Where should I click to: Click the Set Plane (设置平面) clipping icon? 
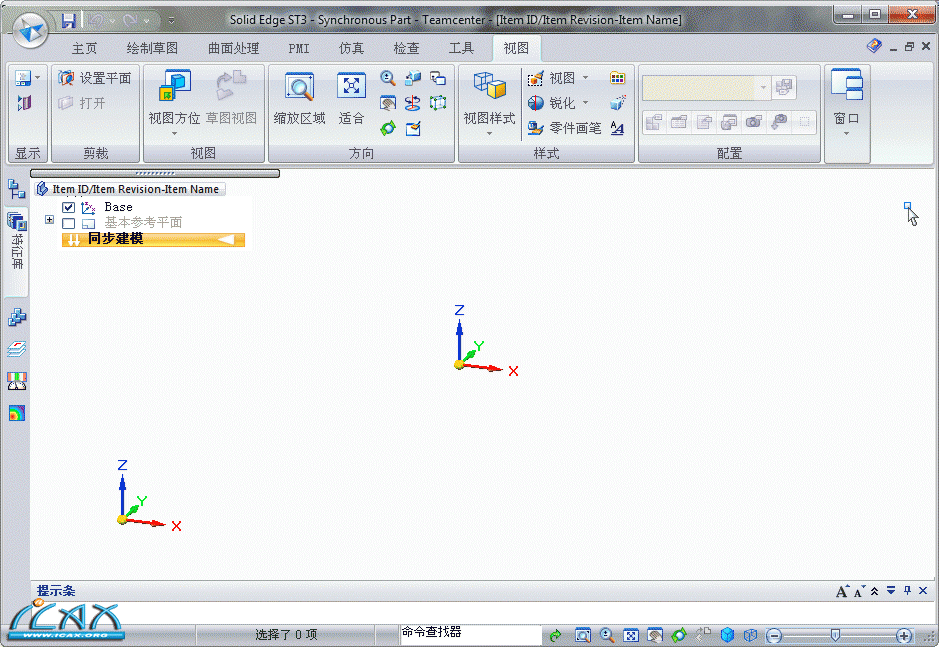click(x=94, y=78)
